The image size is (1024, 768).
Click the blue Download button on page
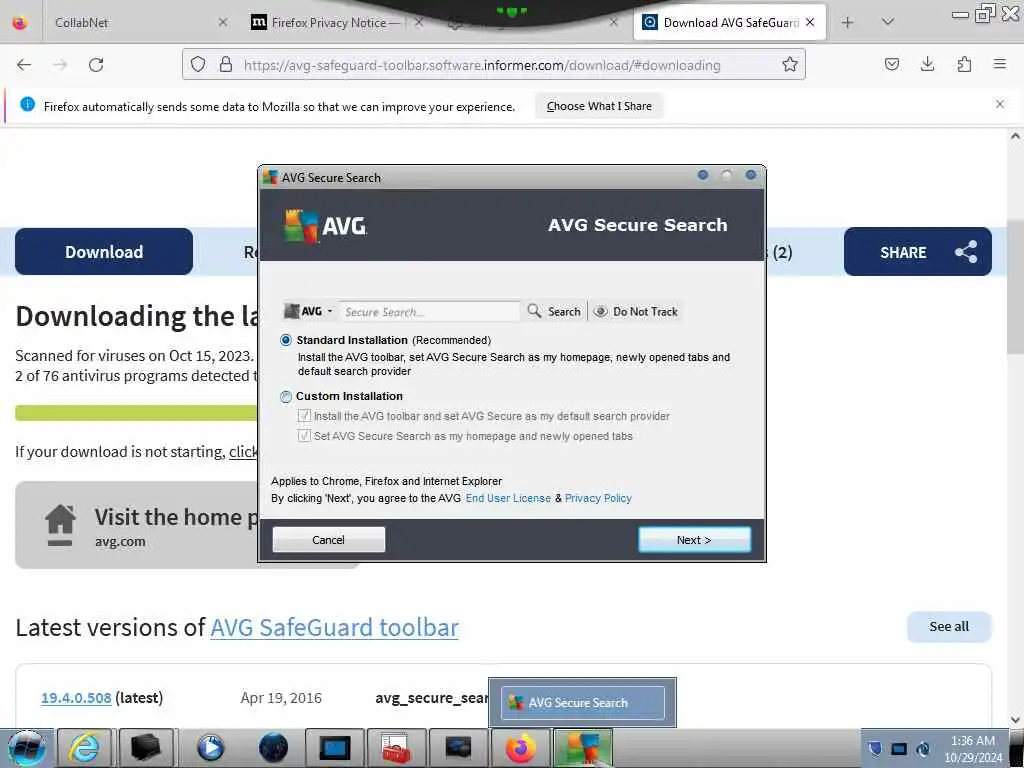(104, 252)
